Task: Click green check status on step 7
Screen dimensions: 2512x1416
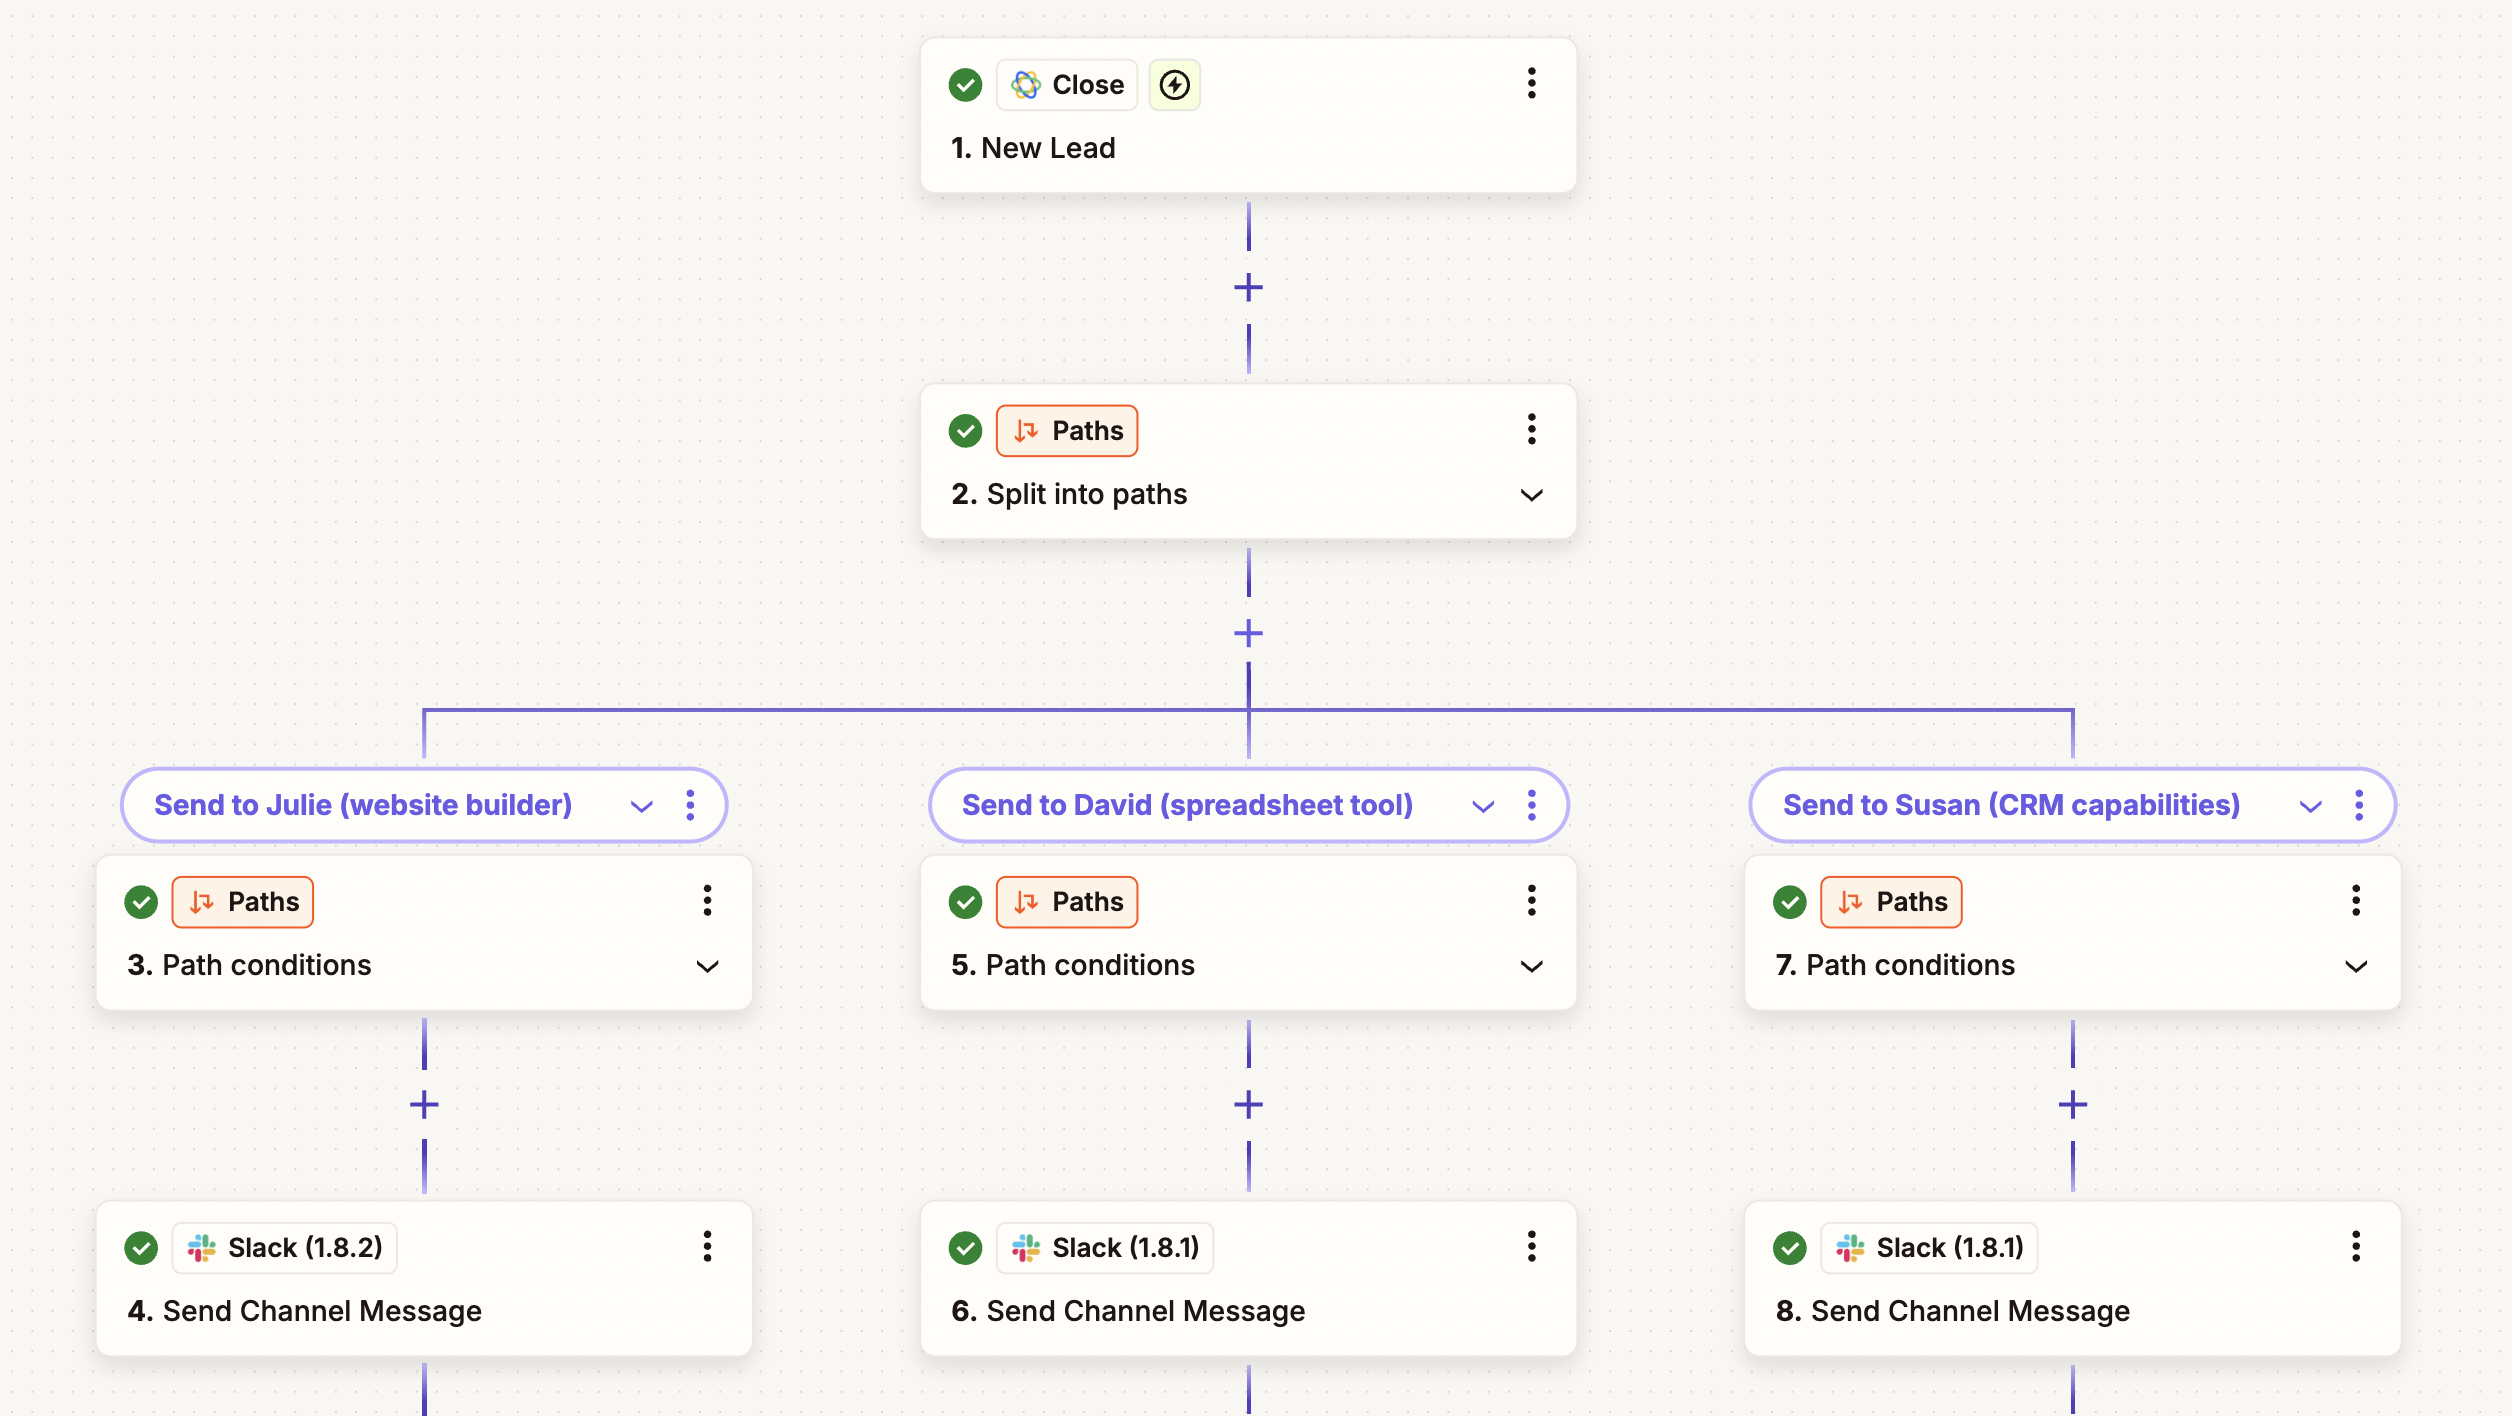Action: pyautogui.click(x=1790, y=902)
